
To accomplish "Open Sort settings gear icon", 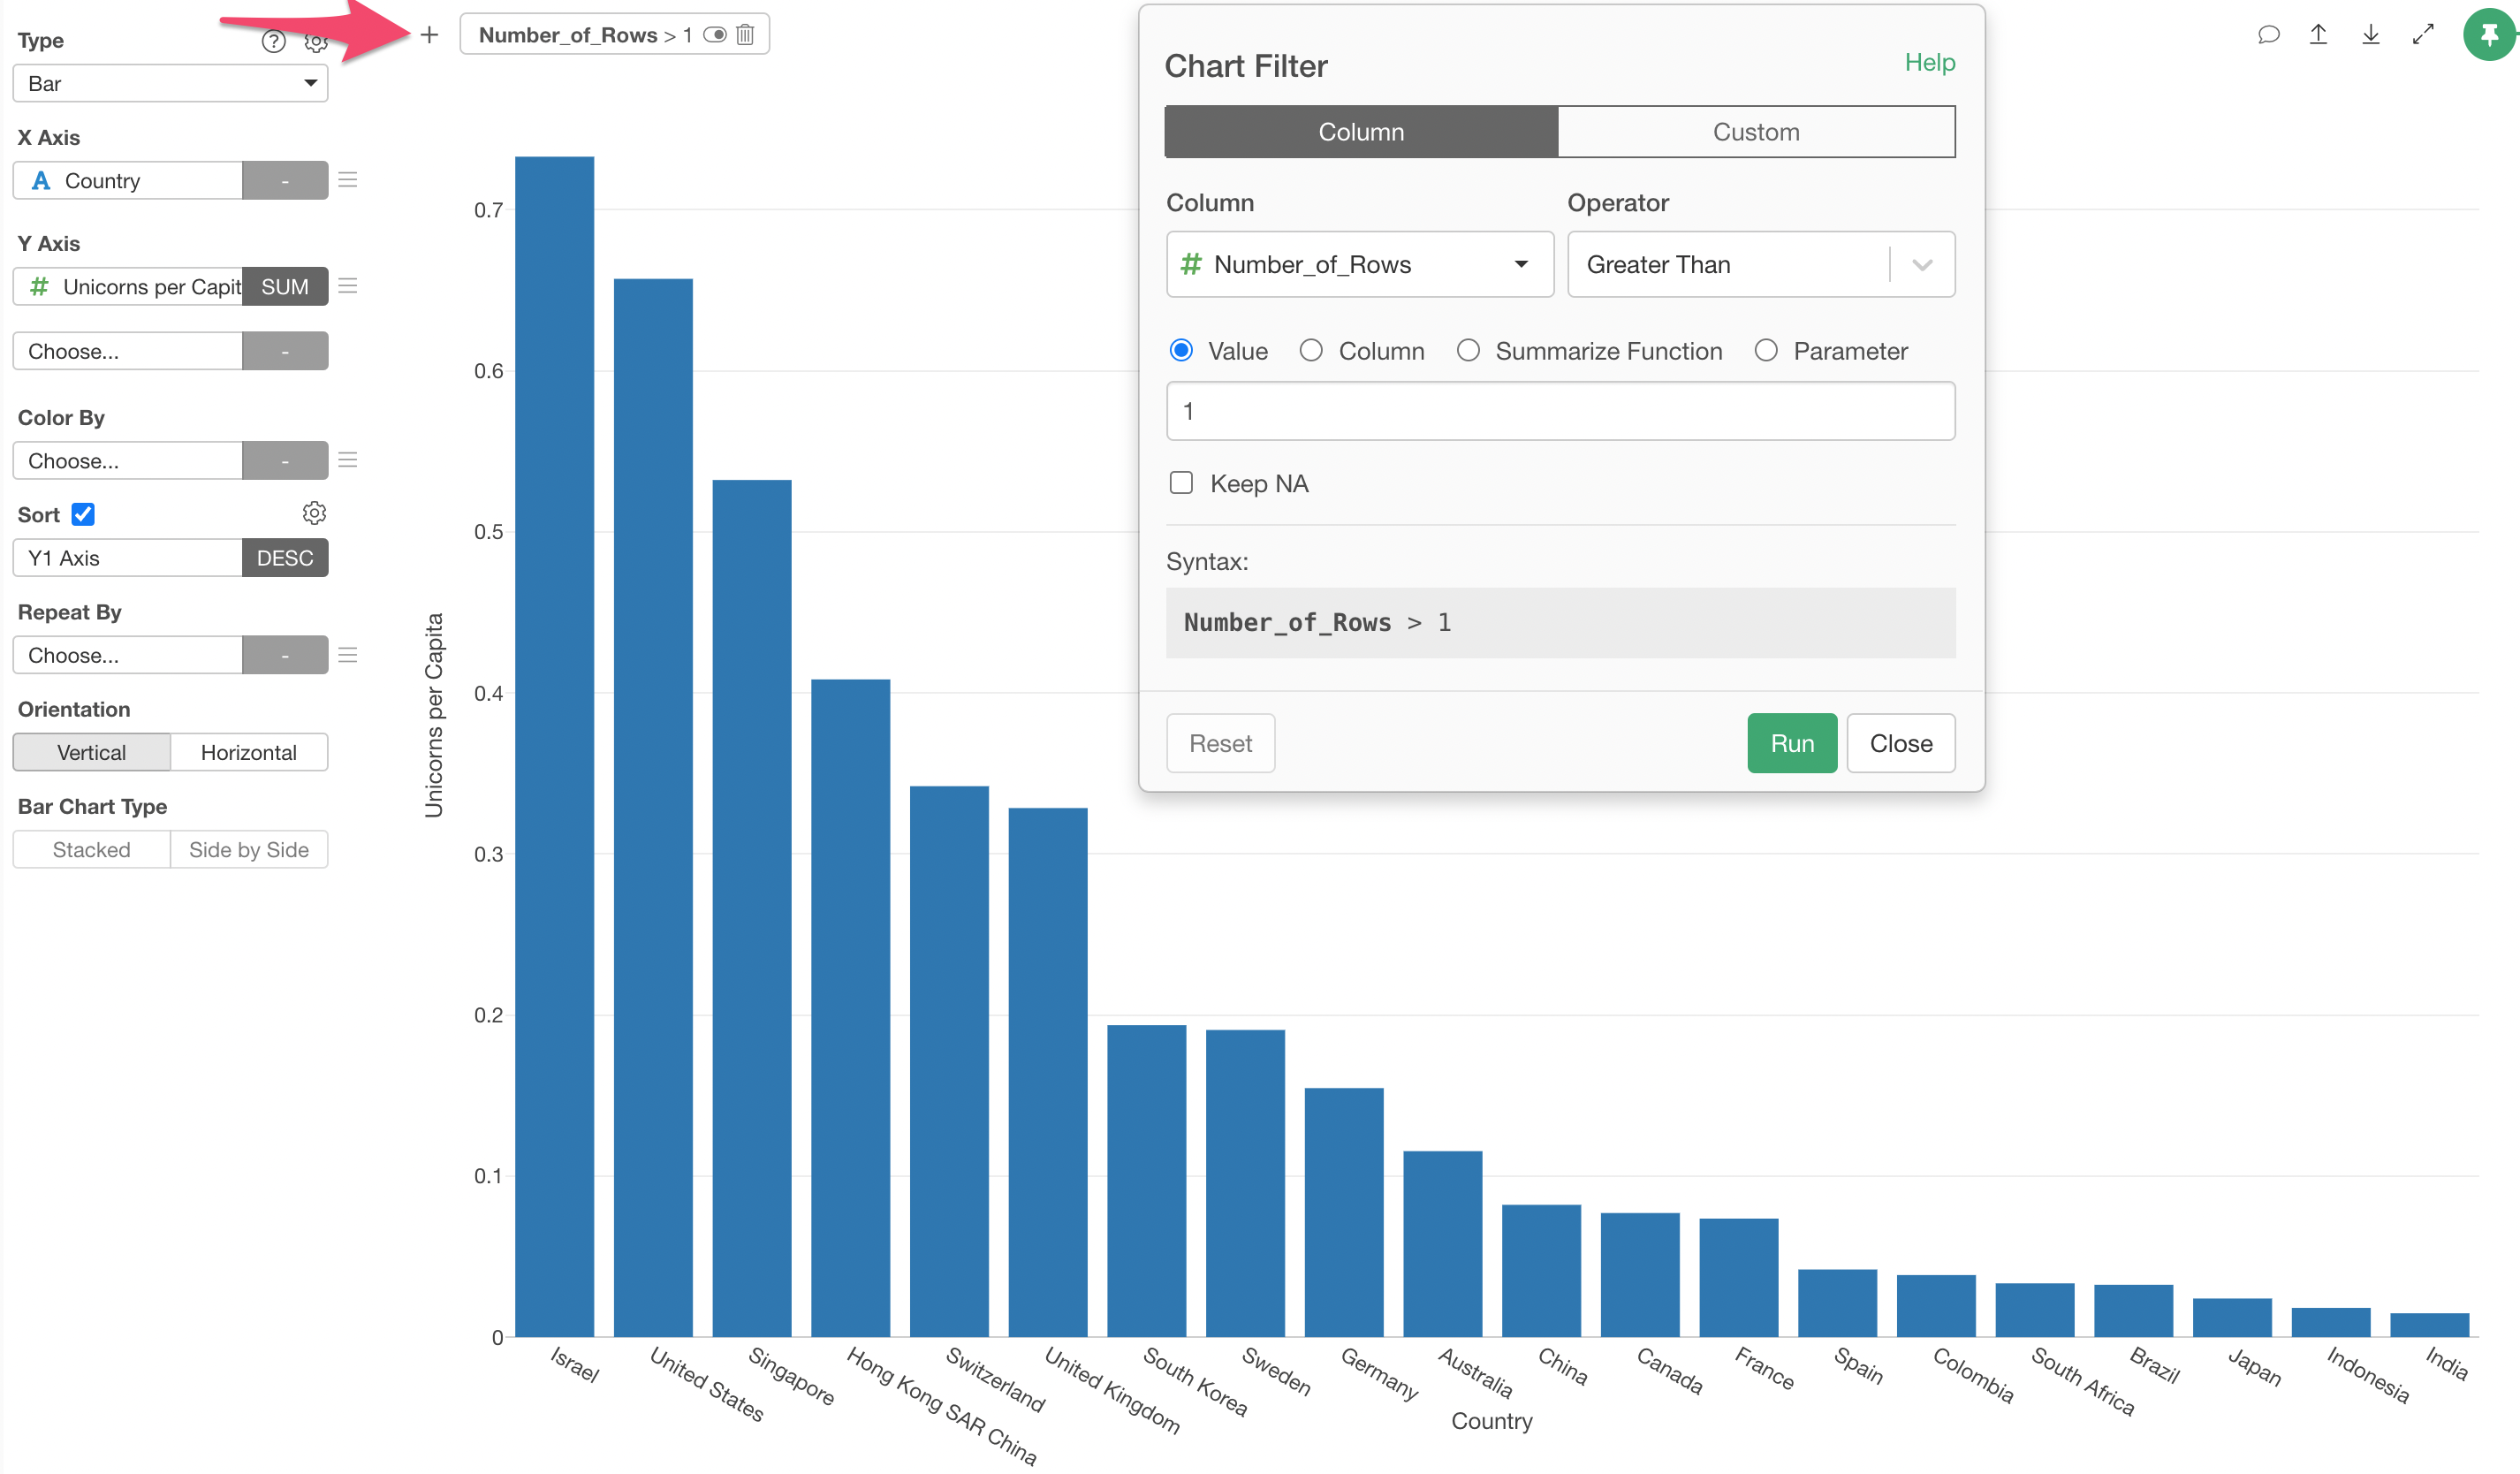I will point(314,513).
